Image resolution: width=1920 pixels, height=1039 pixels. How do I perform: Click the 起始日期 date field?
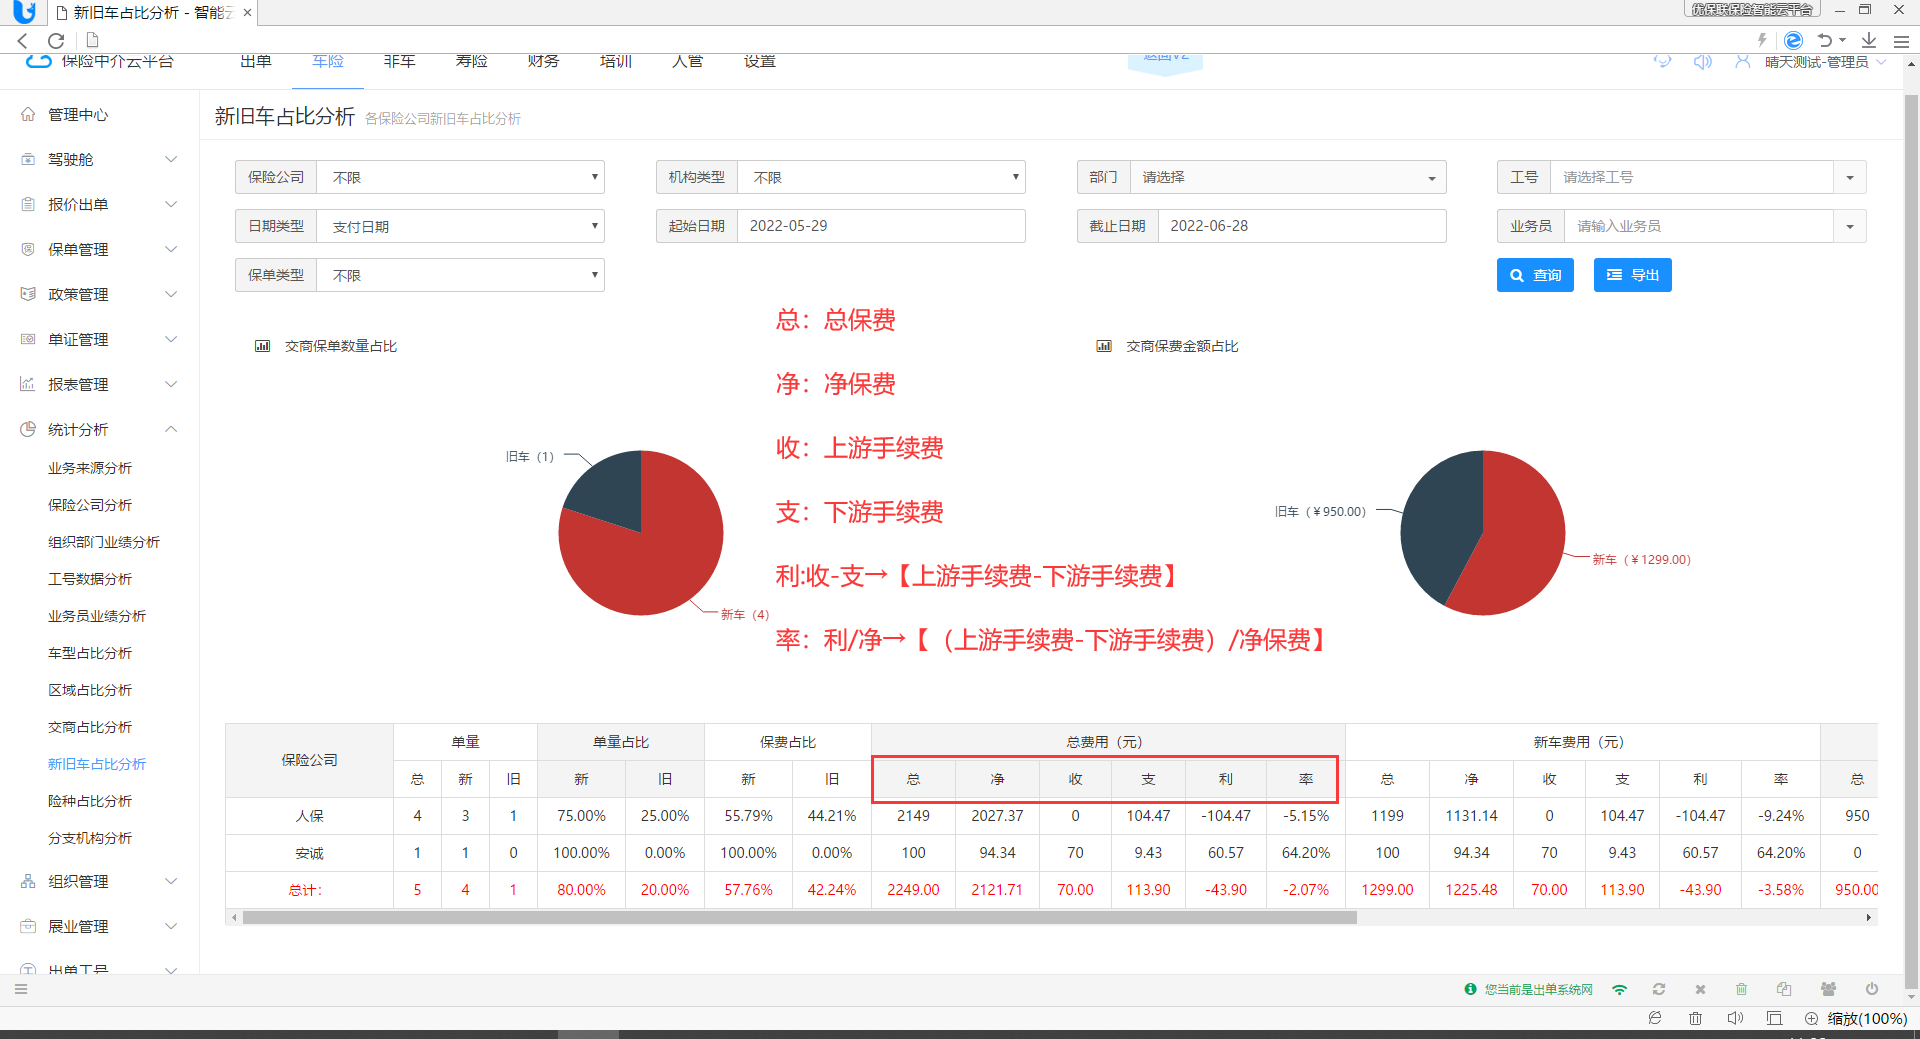[881, 226]
